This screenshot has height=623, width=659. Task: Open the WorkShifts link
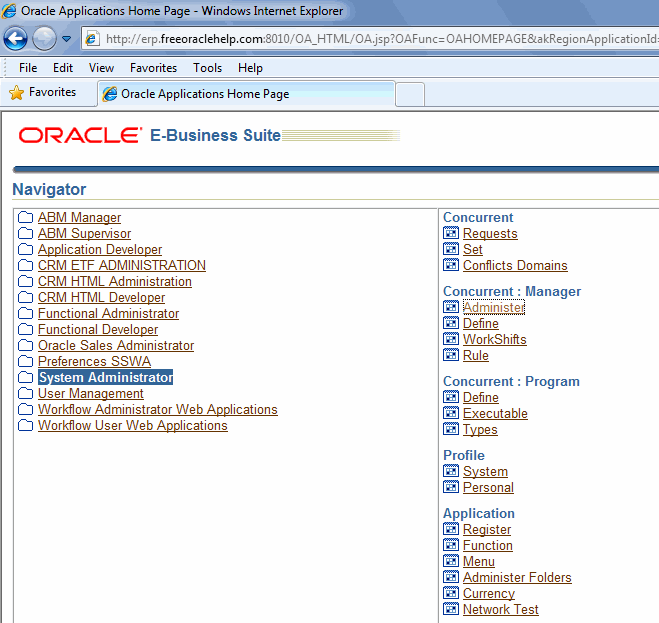click(x=495, y=339)
